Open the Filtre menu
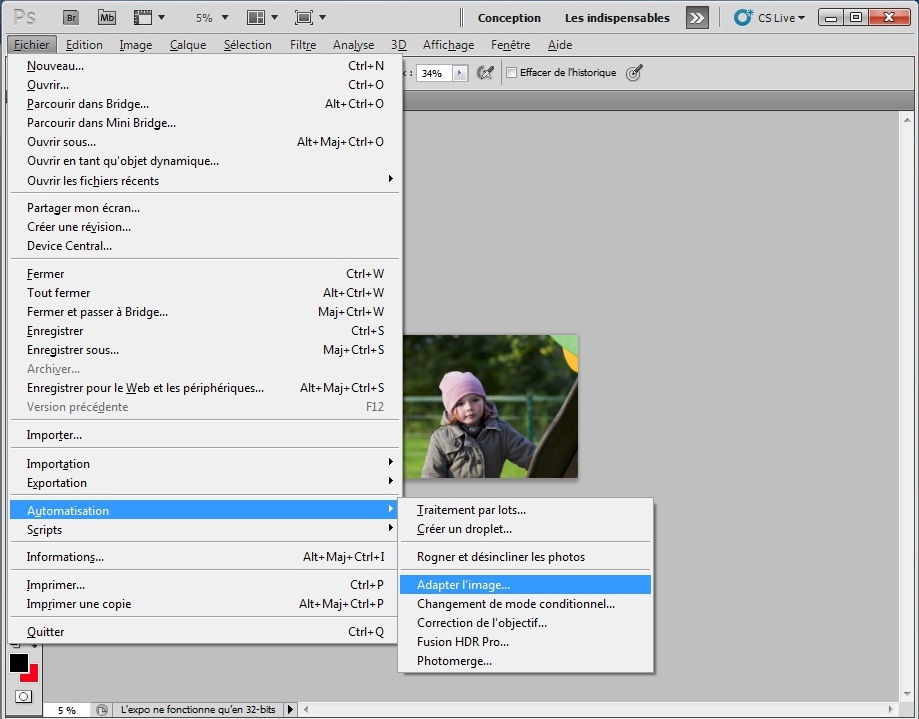 point(302,45)
